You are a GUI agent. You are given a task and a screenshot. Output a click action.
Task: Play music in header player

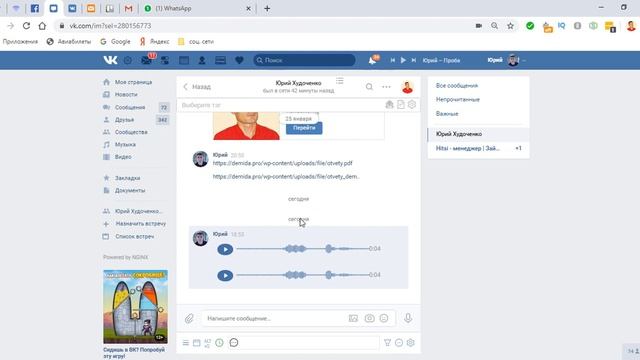point(403,60)
